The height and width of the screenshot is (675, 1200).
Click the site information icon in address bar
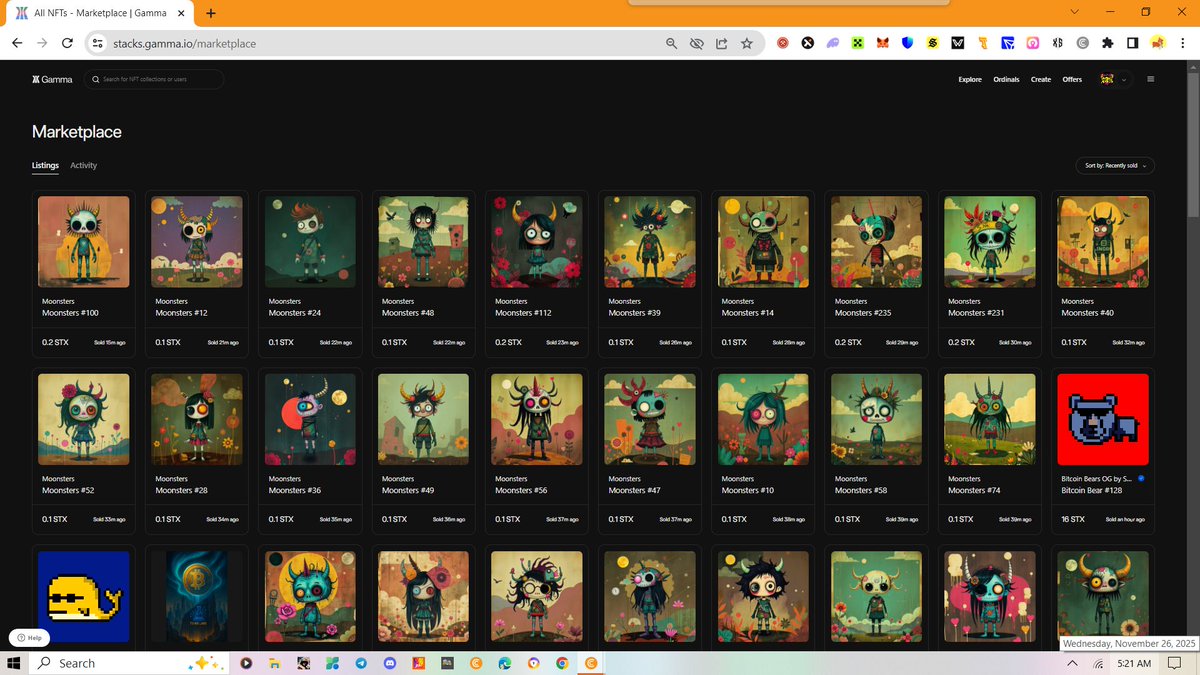click(97, 43)
